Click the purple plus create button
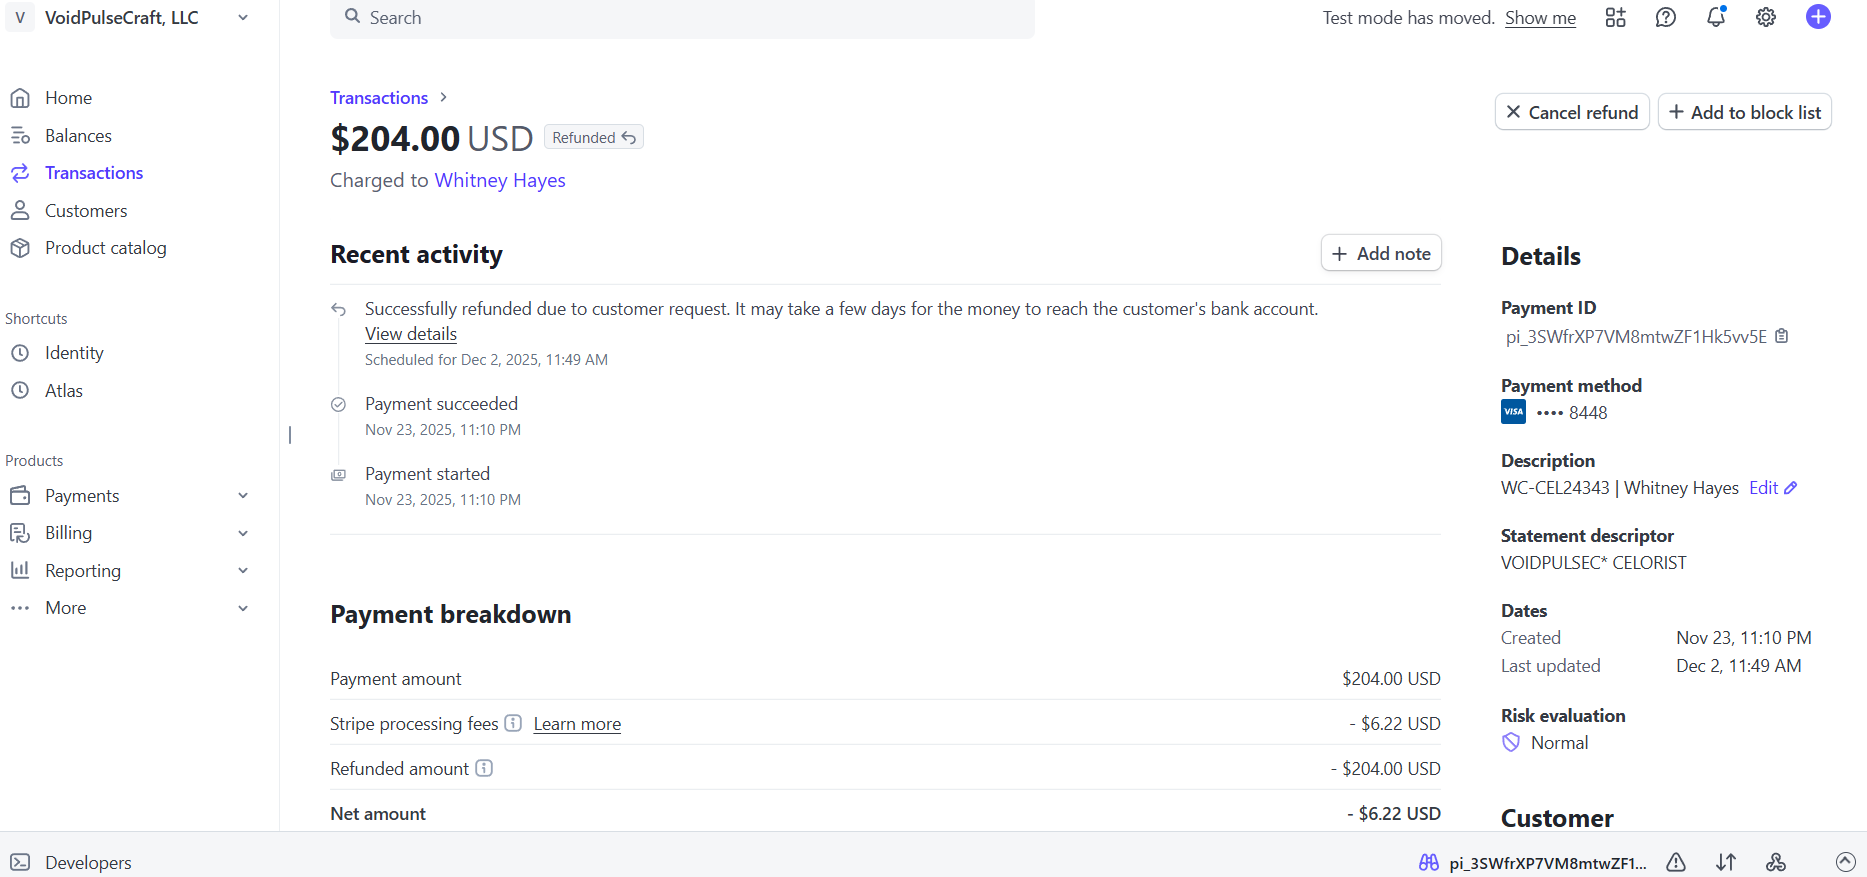This screenshot has width=1867, height=877. (x=1818, y=17)
